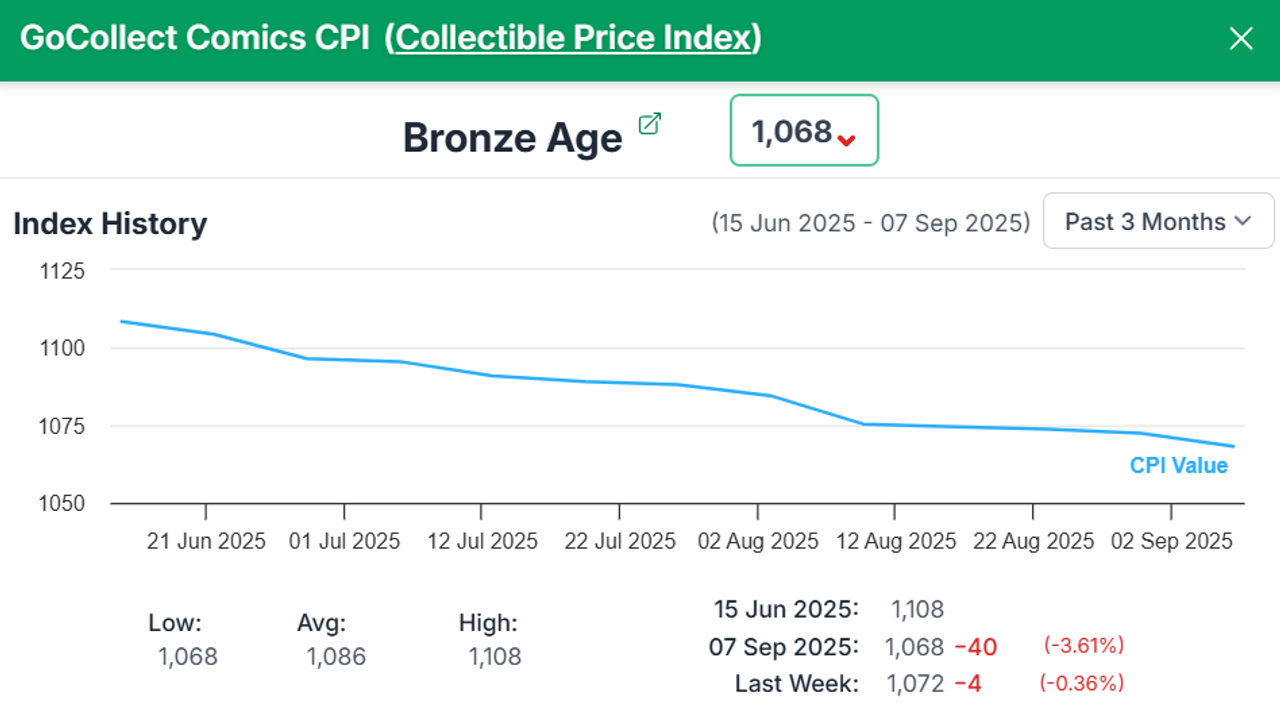Click the High value 1,108

tap(495, 657)
